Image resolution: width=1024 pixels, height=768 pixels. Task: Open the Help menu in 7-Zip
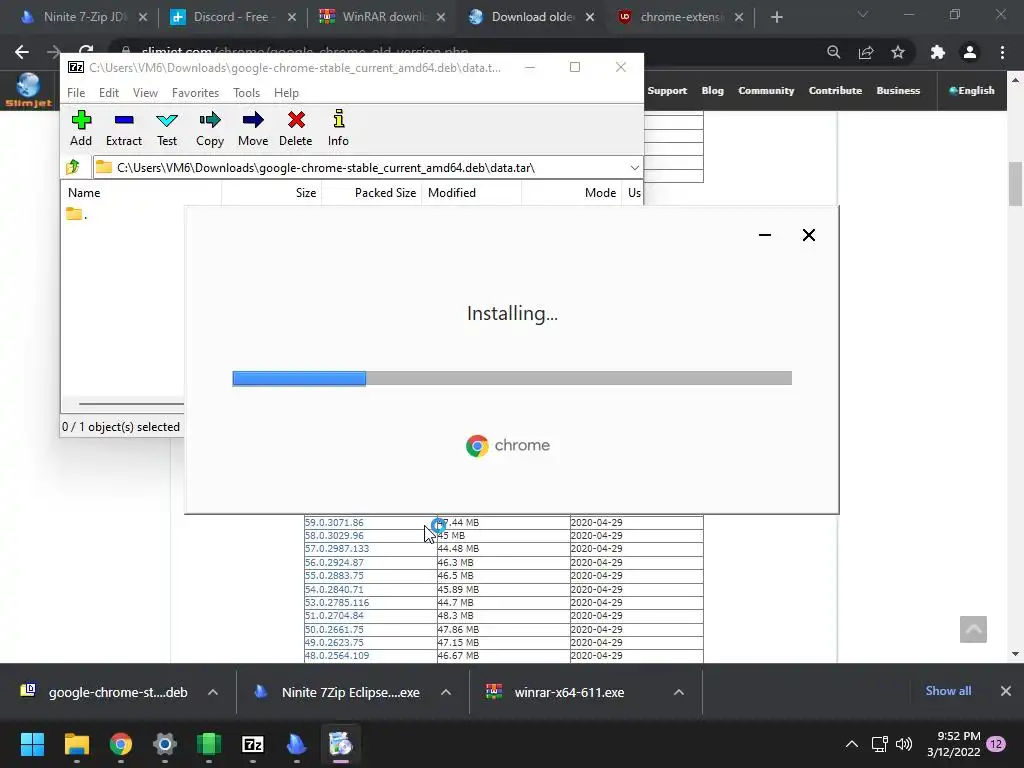click(x=286, y=93)
